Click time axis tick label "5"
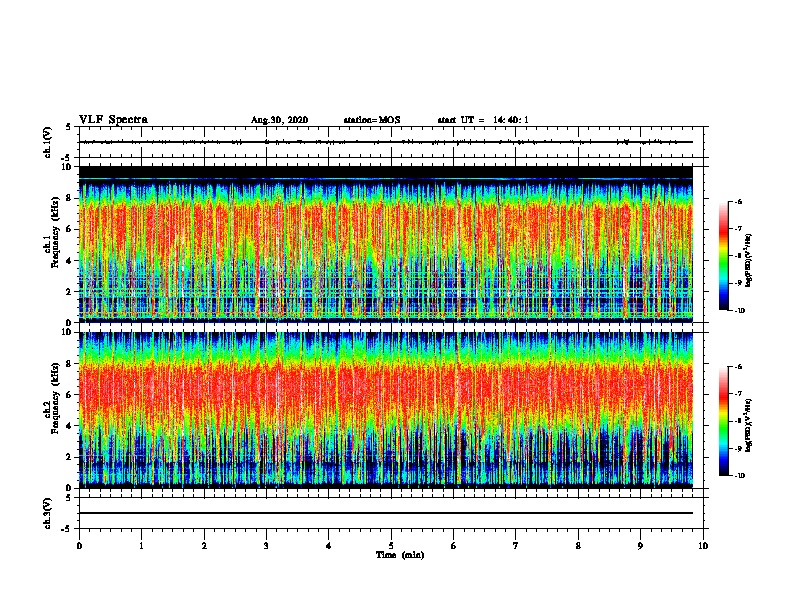792x612 pixels. point(391,546)
